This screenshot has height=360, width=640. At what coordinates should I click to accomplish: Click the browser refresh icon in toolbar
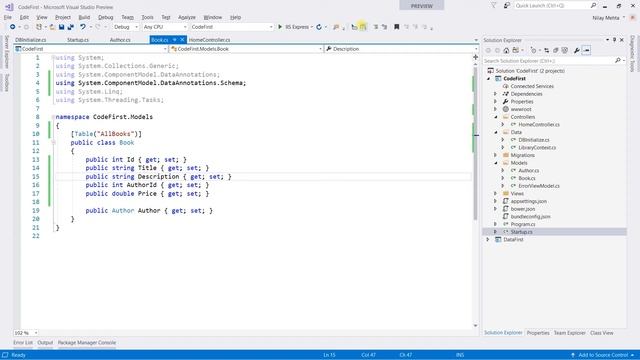click(319, 27)
